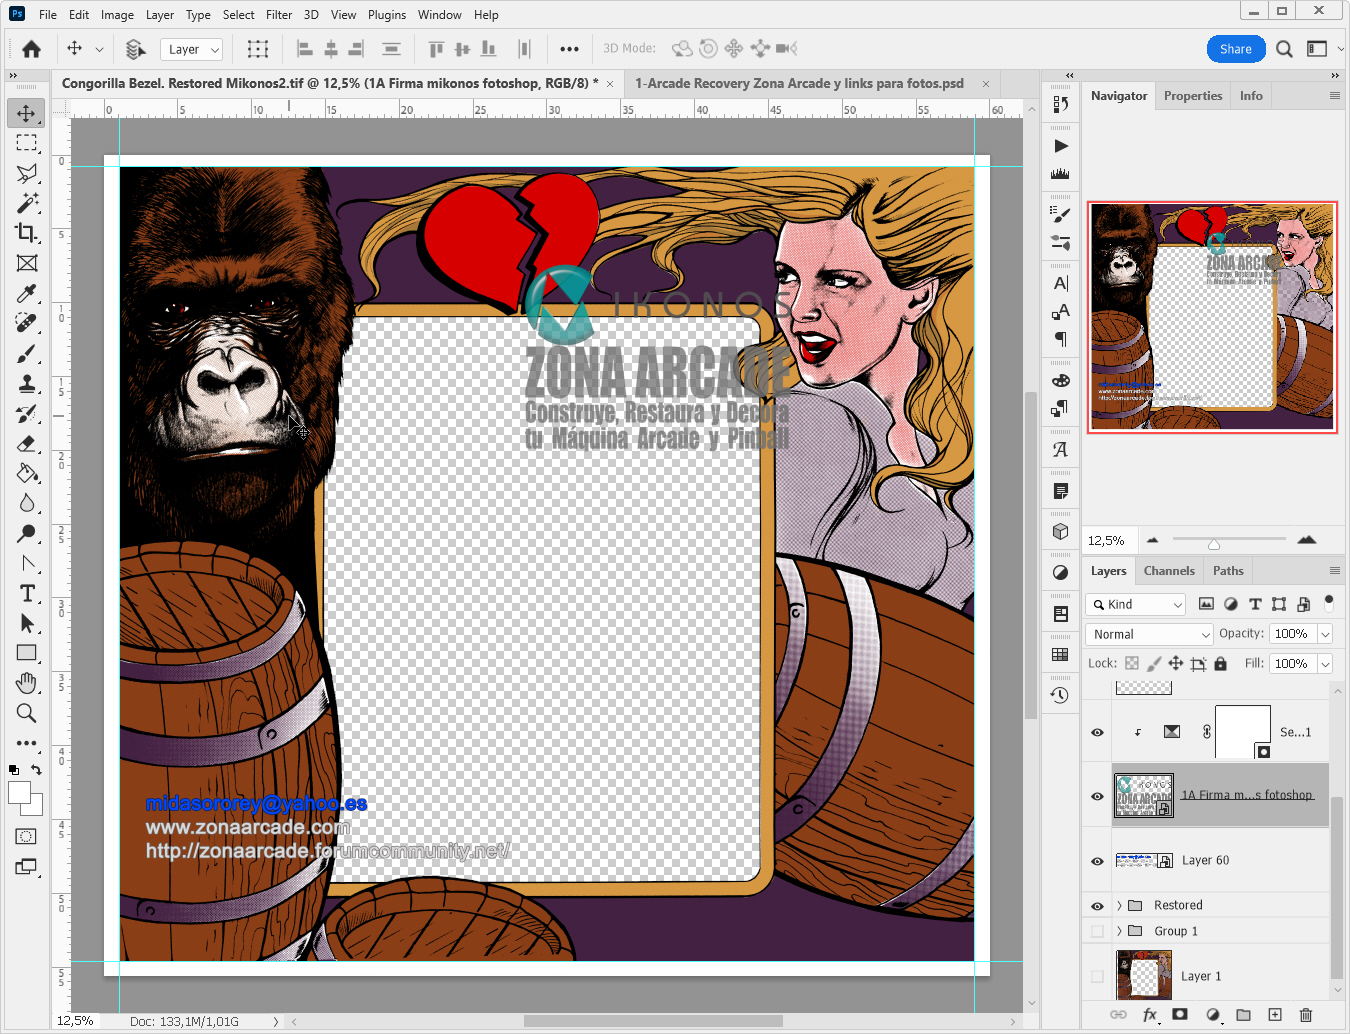This screenshot has width=1350, height=1034.
Task: Select the Horizontal Type tool
Action: point(27,593)
